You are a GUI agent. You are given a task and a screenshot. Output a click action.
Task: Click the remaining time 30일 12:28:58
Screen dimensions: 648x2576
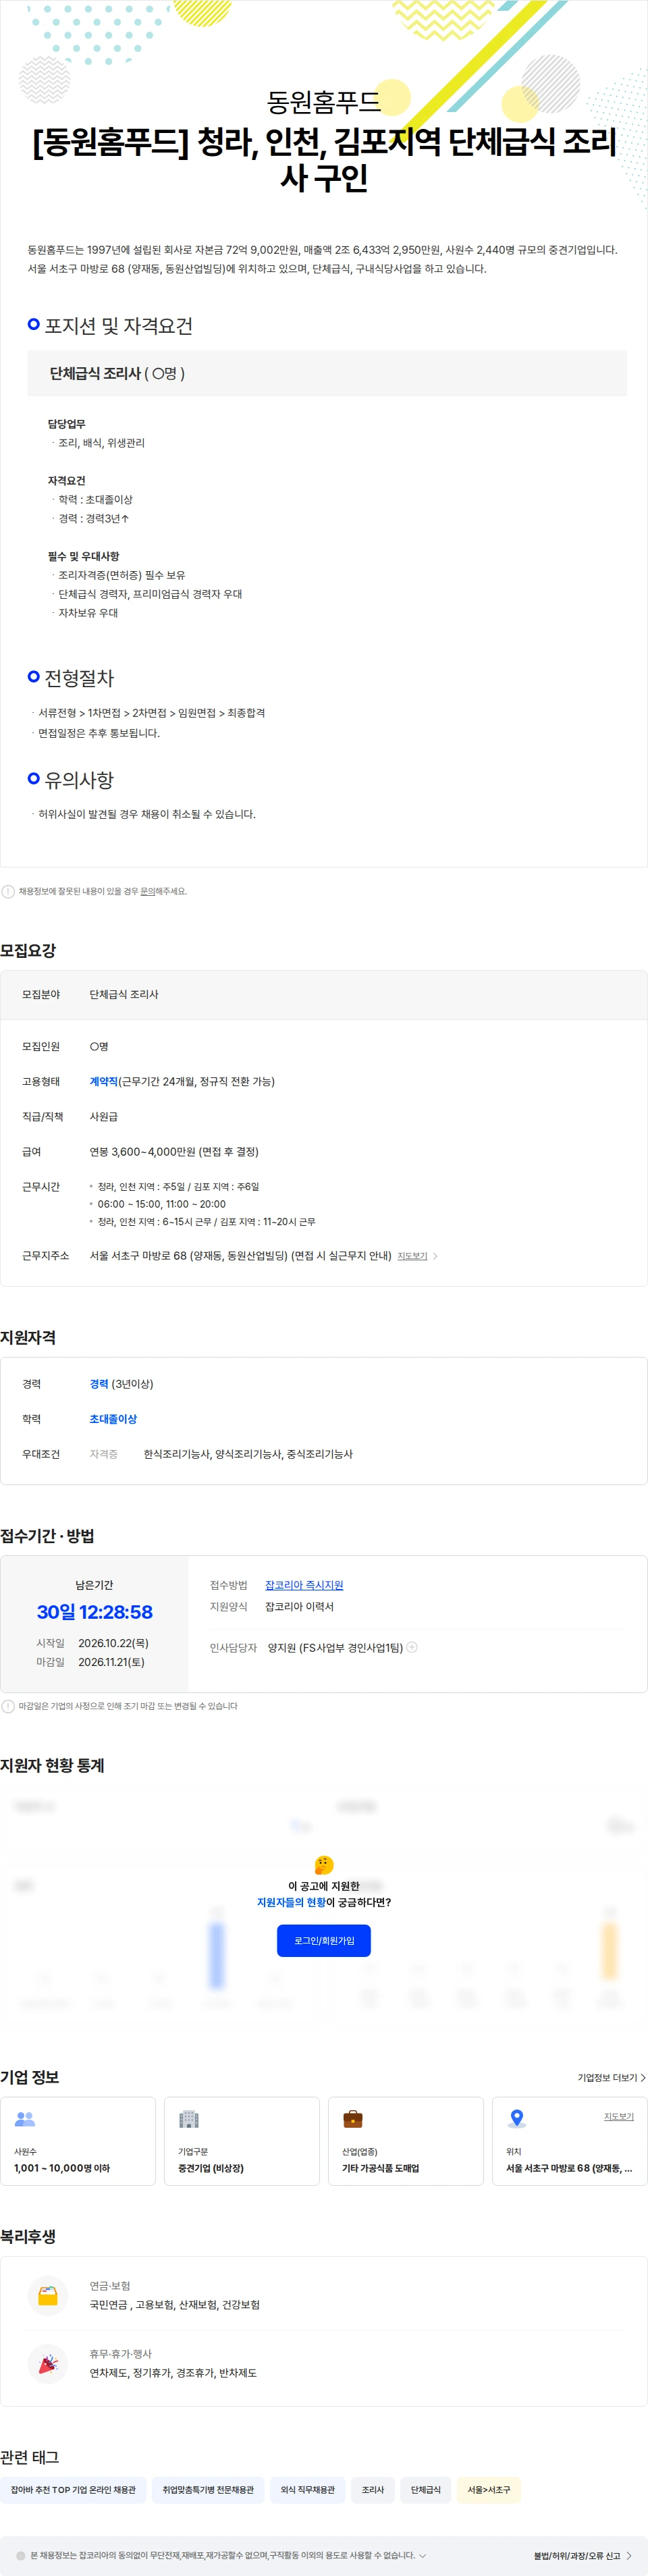95,1611
